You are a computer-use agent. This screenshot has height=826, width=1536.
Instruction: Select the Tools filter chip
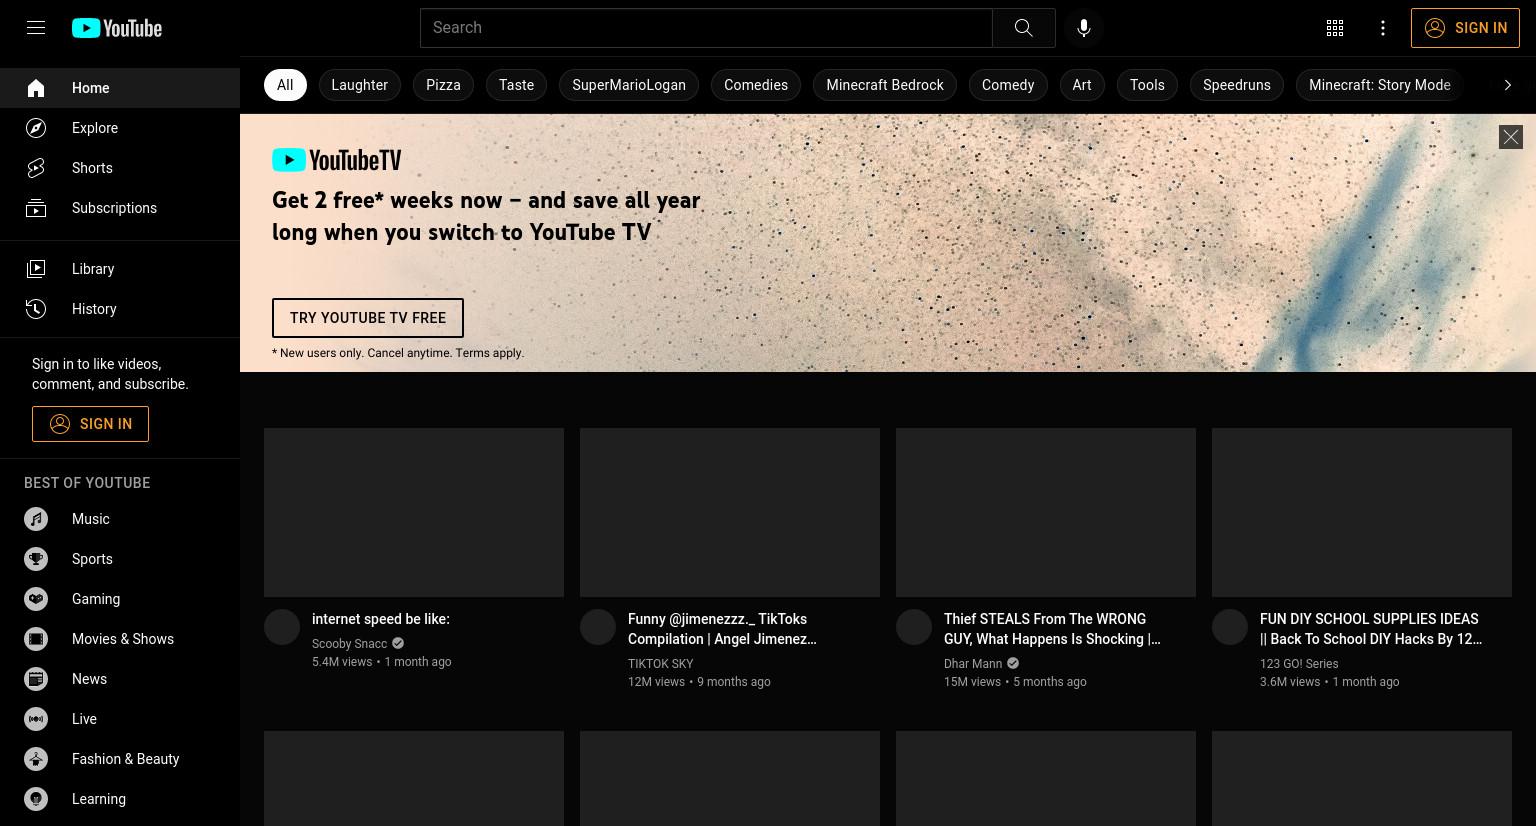point(1147,85)
